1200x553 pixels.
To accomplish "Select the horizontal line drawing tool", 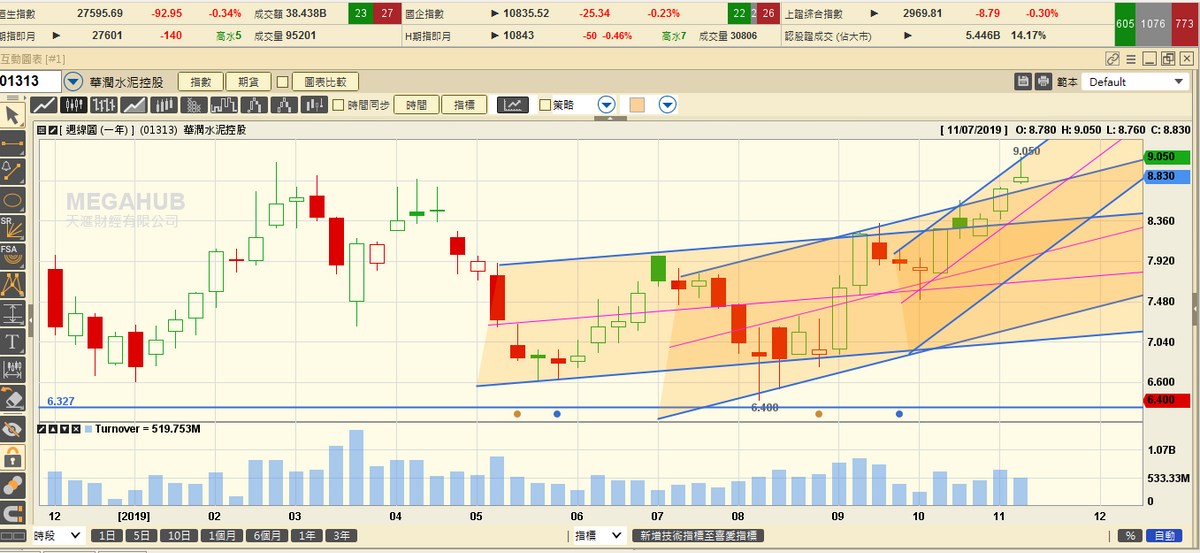I will 12,143.
